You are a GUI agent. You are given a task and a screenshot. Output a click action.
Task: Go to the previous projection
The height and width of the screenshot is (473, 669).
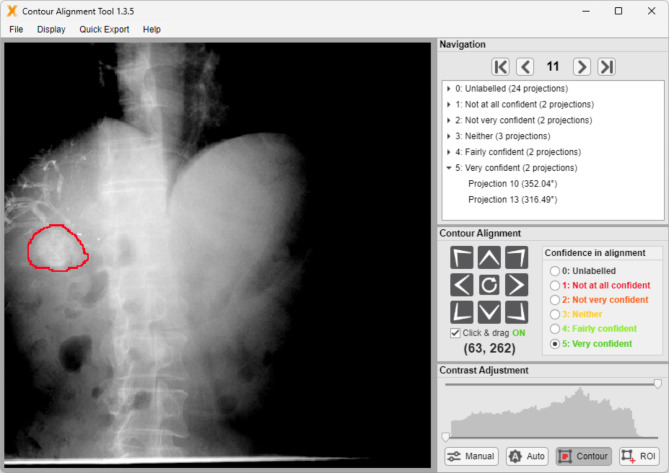[x=525, y=67]
